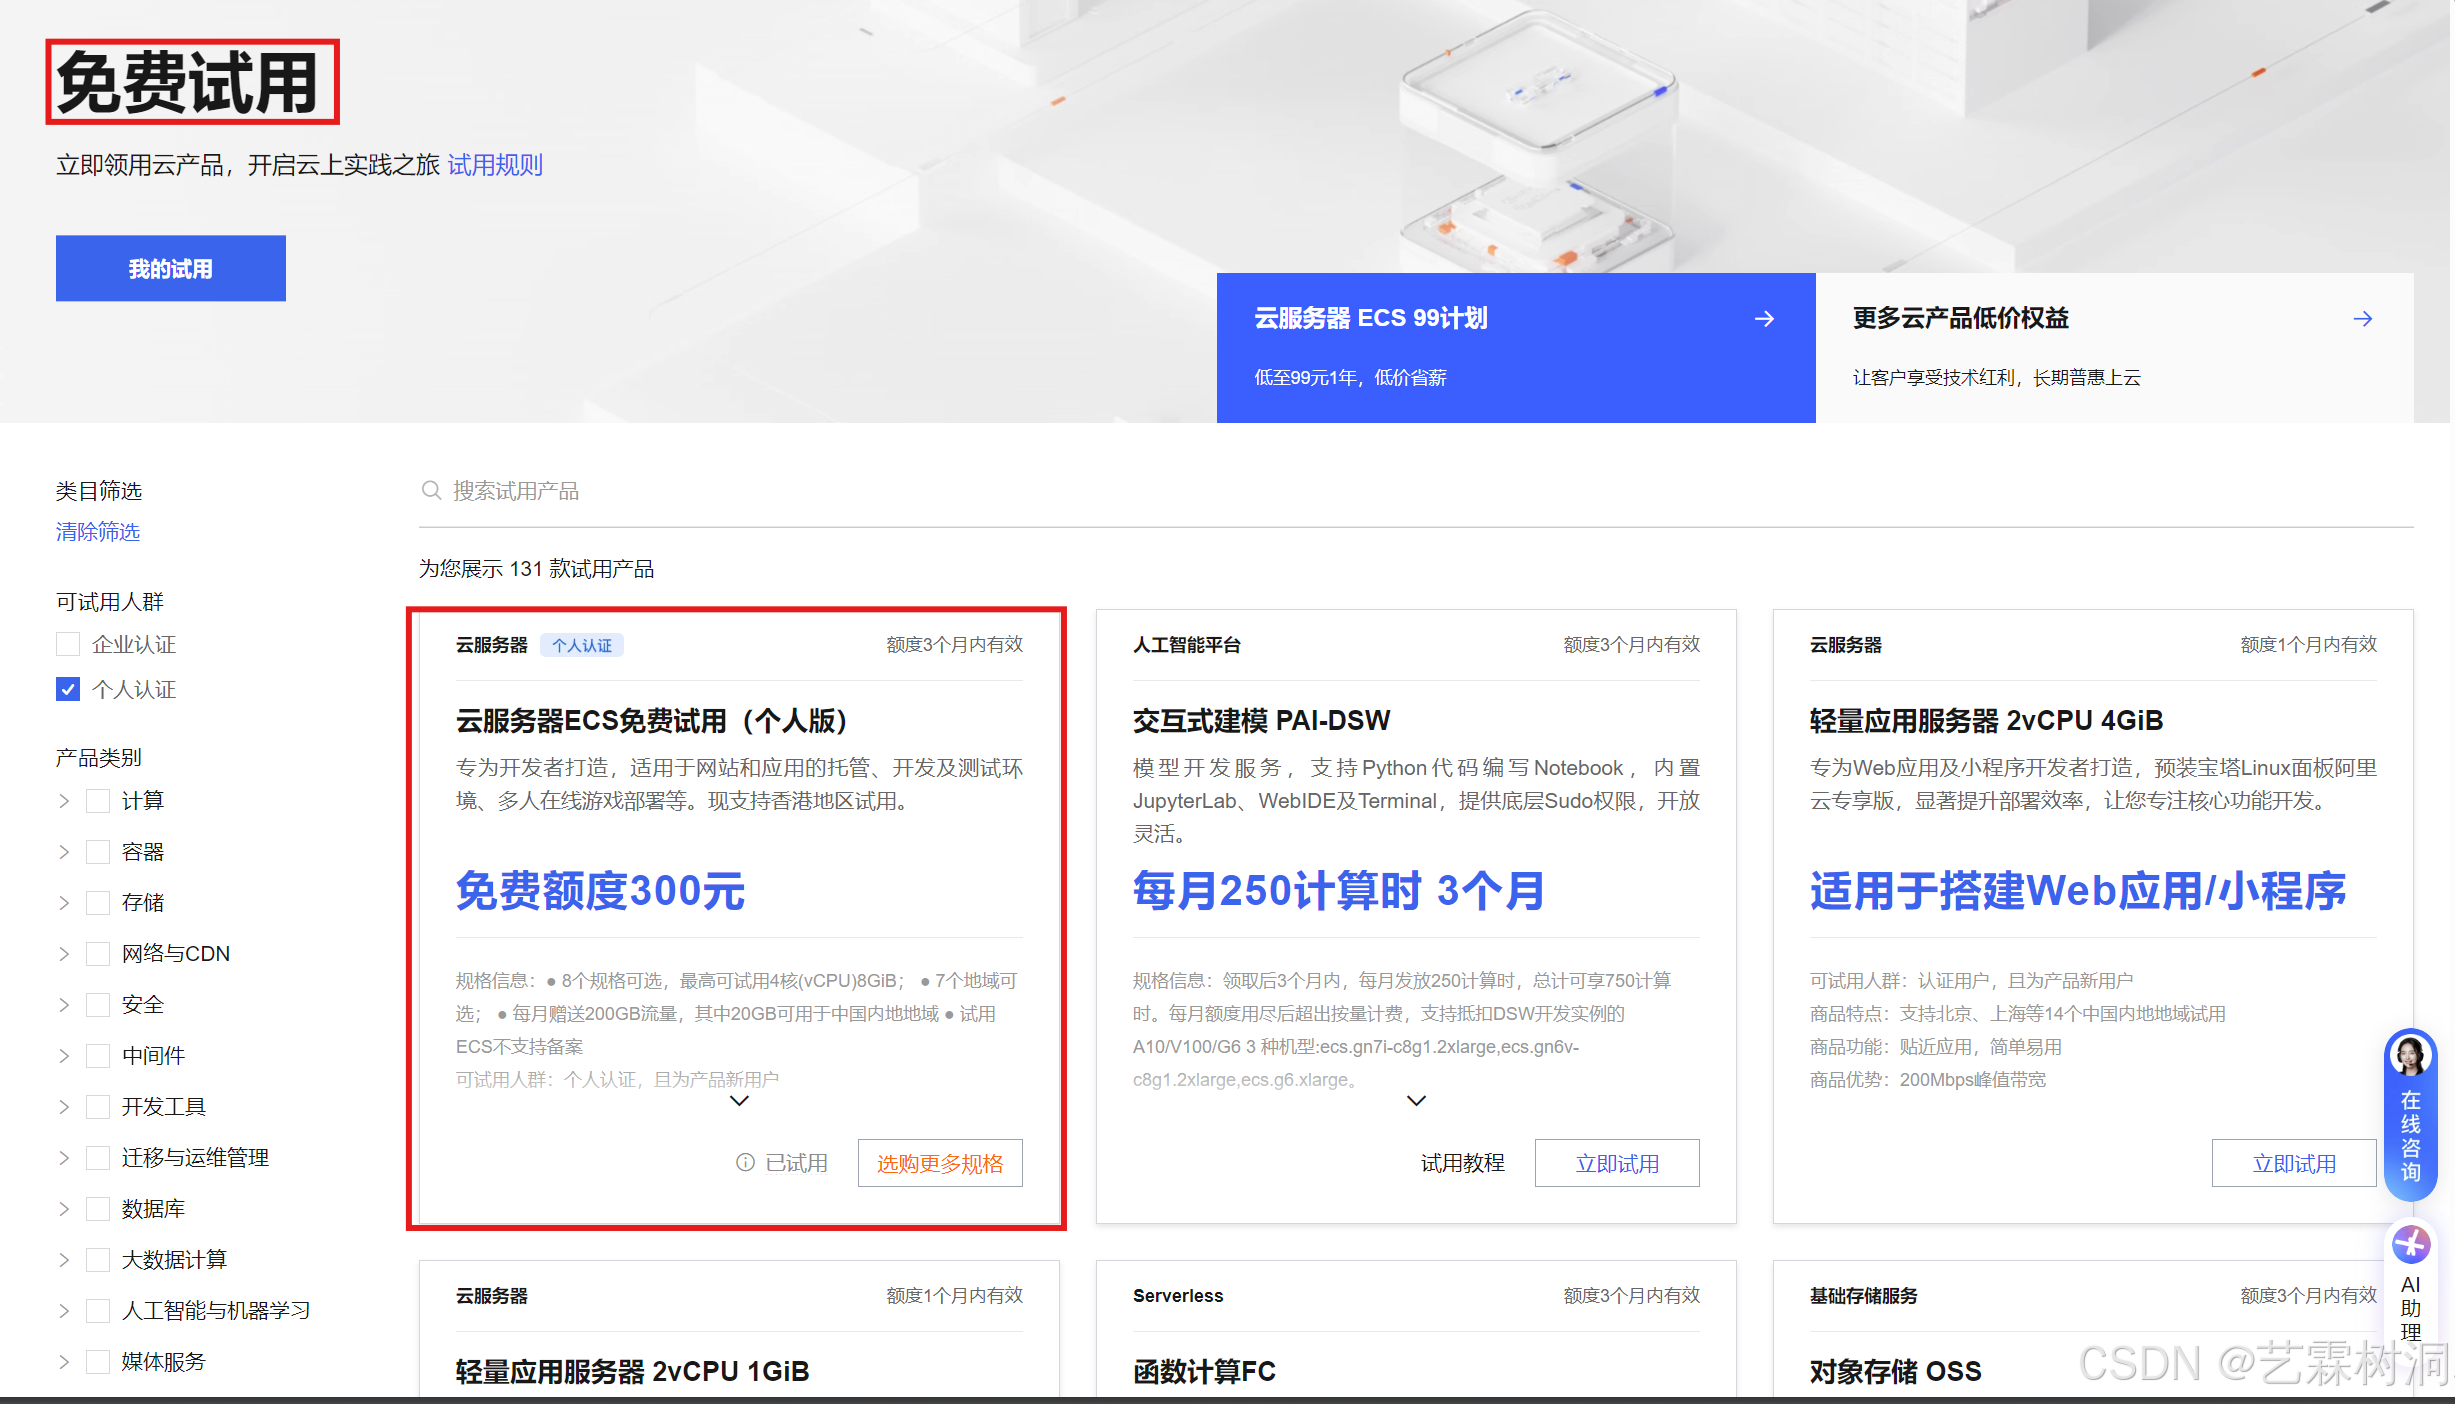Expand the 容器 category chevron
The height and width of the screenshot is (1404, 2455).
pyautogui.click(x=64, y=851)
